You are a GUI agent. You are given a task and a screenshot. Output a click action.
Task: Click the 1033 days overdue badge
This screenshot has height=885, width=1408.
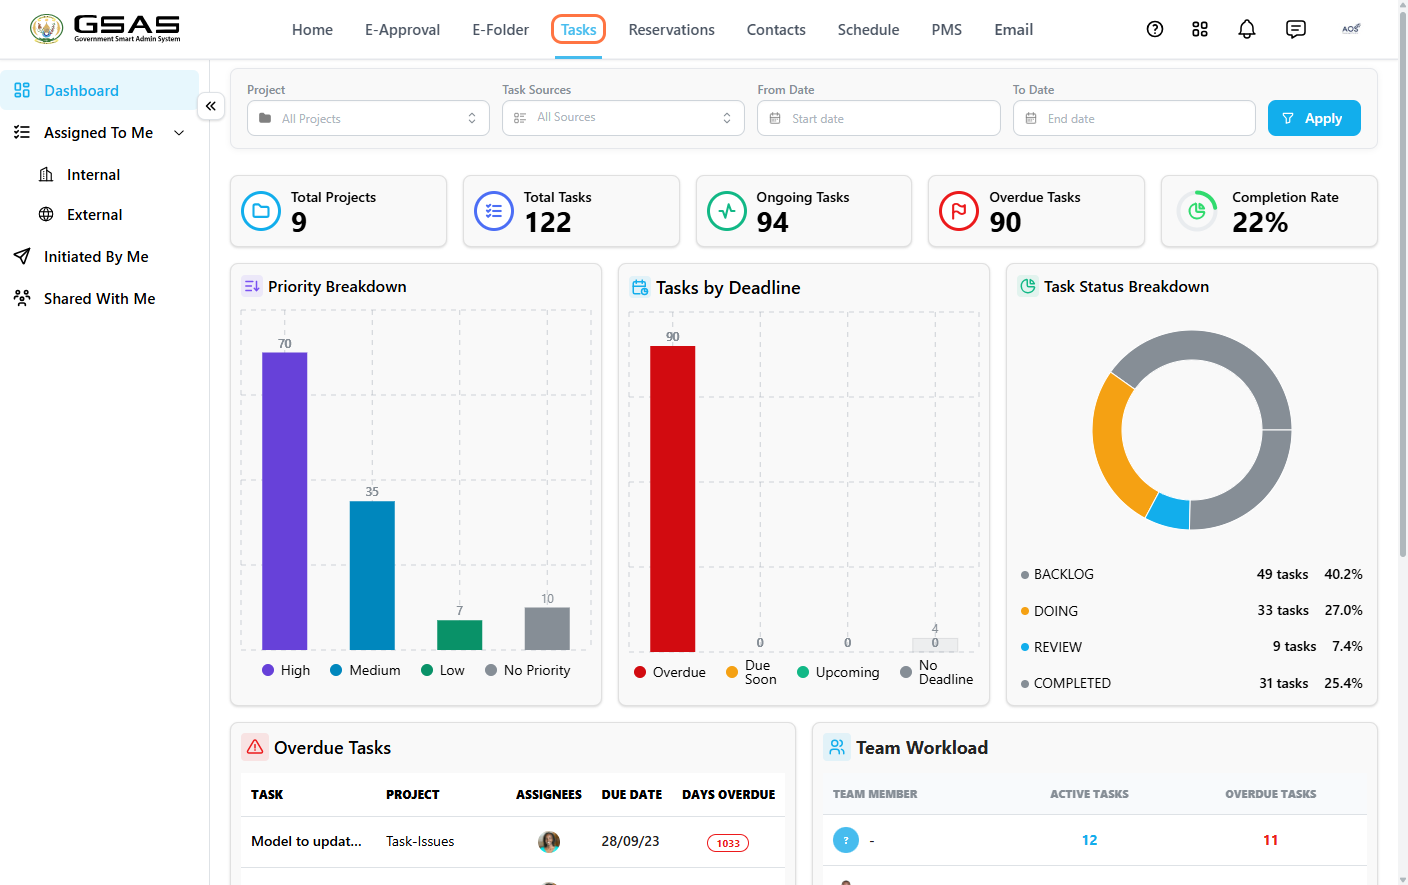728,843
